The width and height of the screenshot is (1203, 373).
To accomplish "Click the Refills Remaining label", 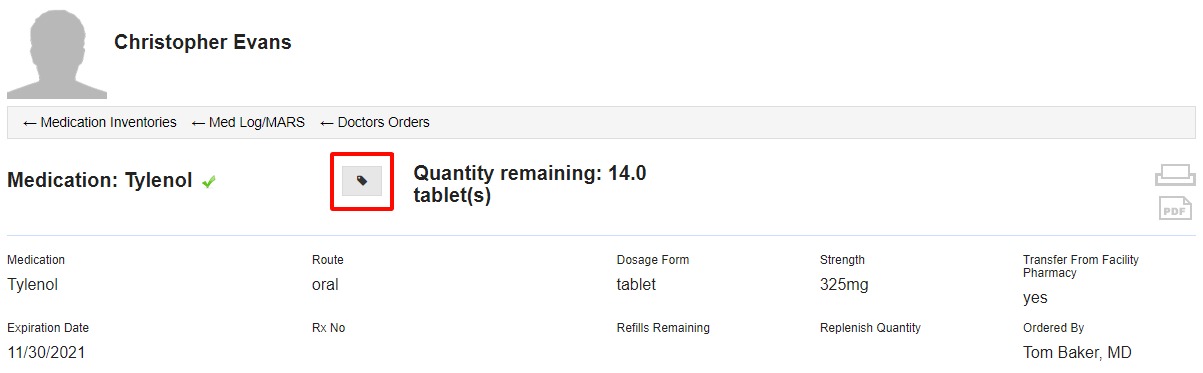I will click(663, 327).
